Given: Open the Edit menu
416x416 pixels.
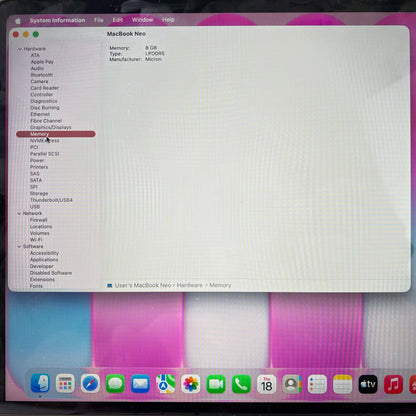Looking at the screenshot, I should pyautogui.click(x=118, y=20).
